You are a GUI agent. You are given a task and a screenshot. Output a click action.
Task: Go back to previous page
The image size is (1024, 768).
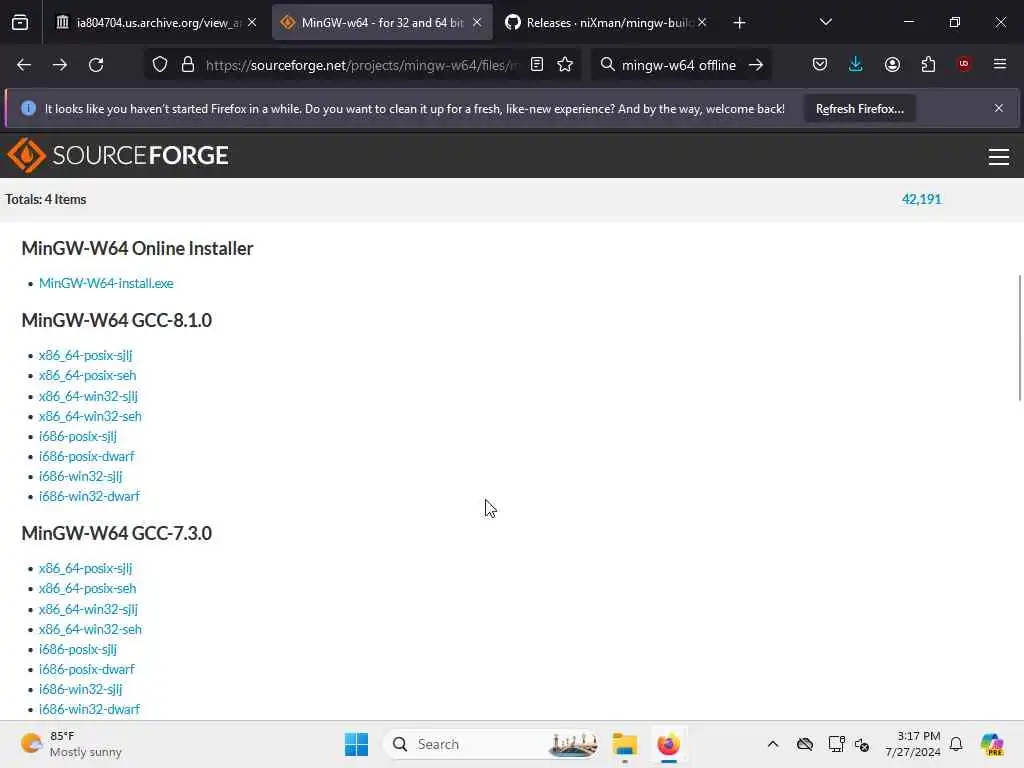coord(24,65)
